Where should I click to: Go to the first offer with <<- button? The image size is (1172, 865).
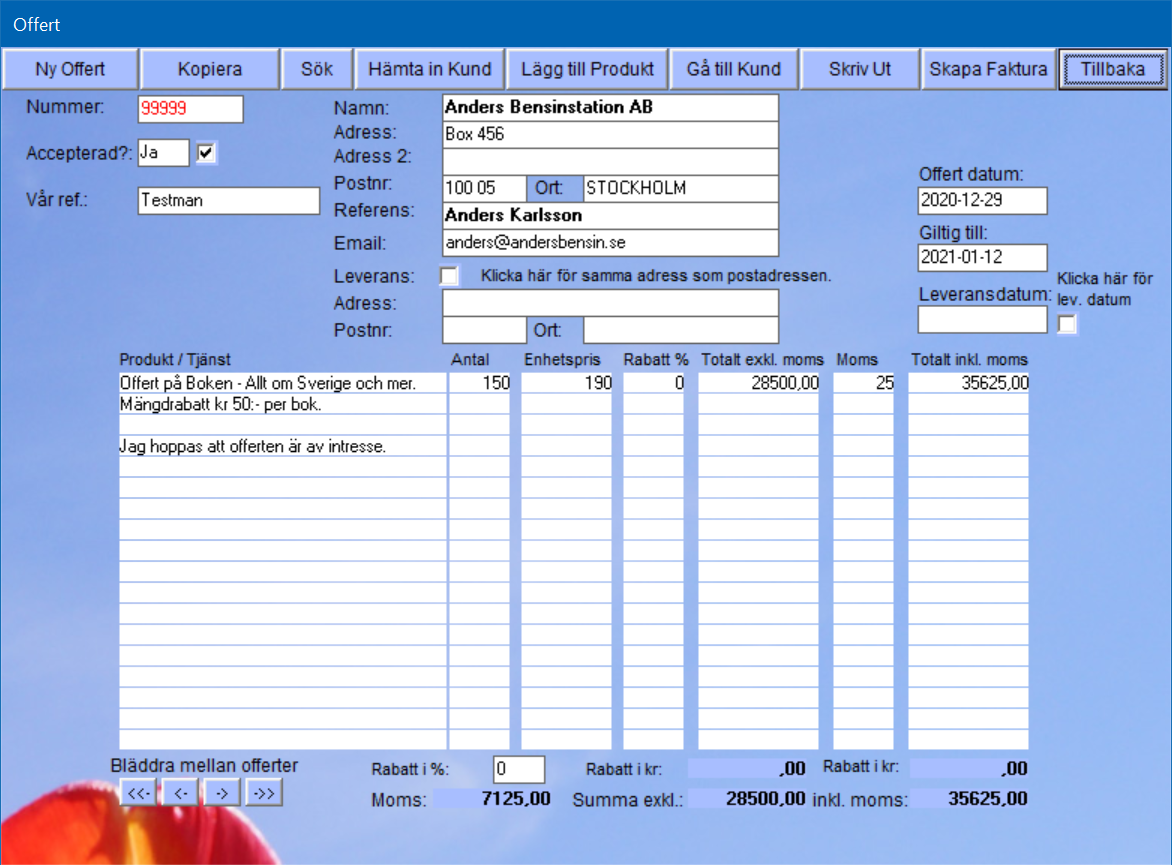coord(140,793)
